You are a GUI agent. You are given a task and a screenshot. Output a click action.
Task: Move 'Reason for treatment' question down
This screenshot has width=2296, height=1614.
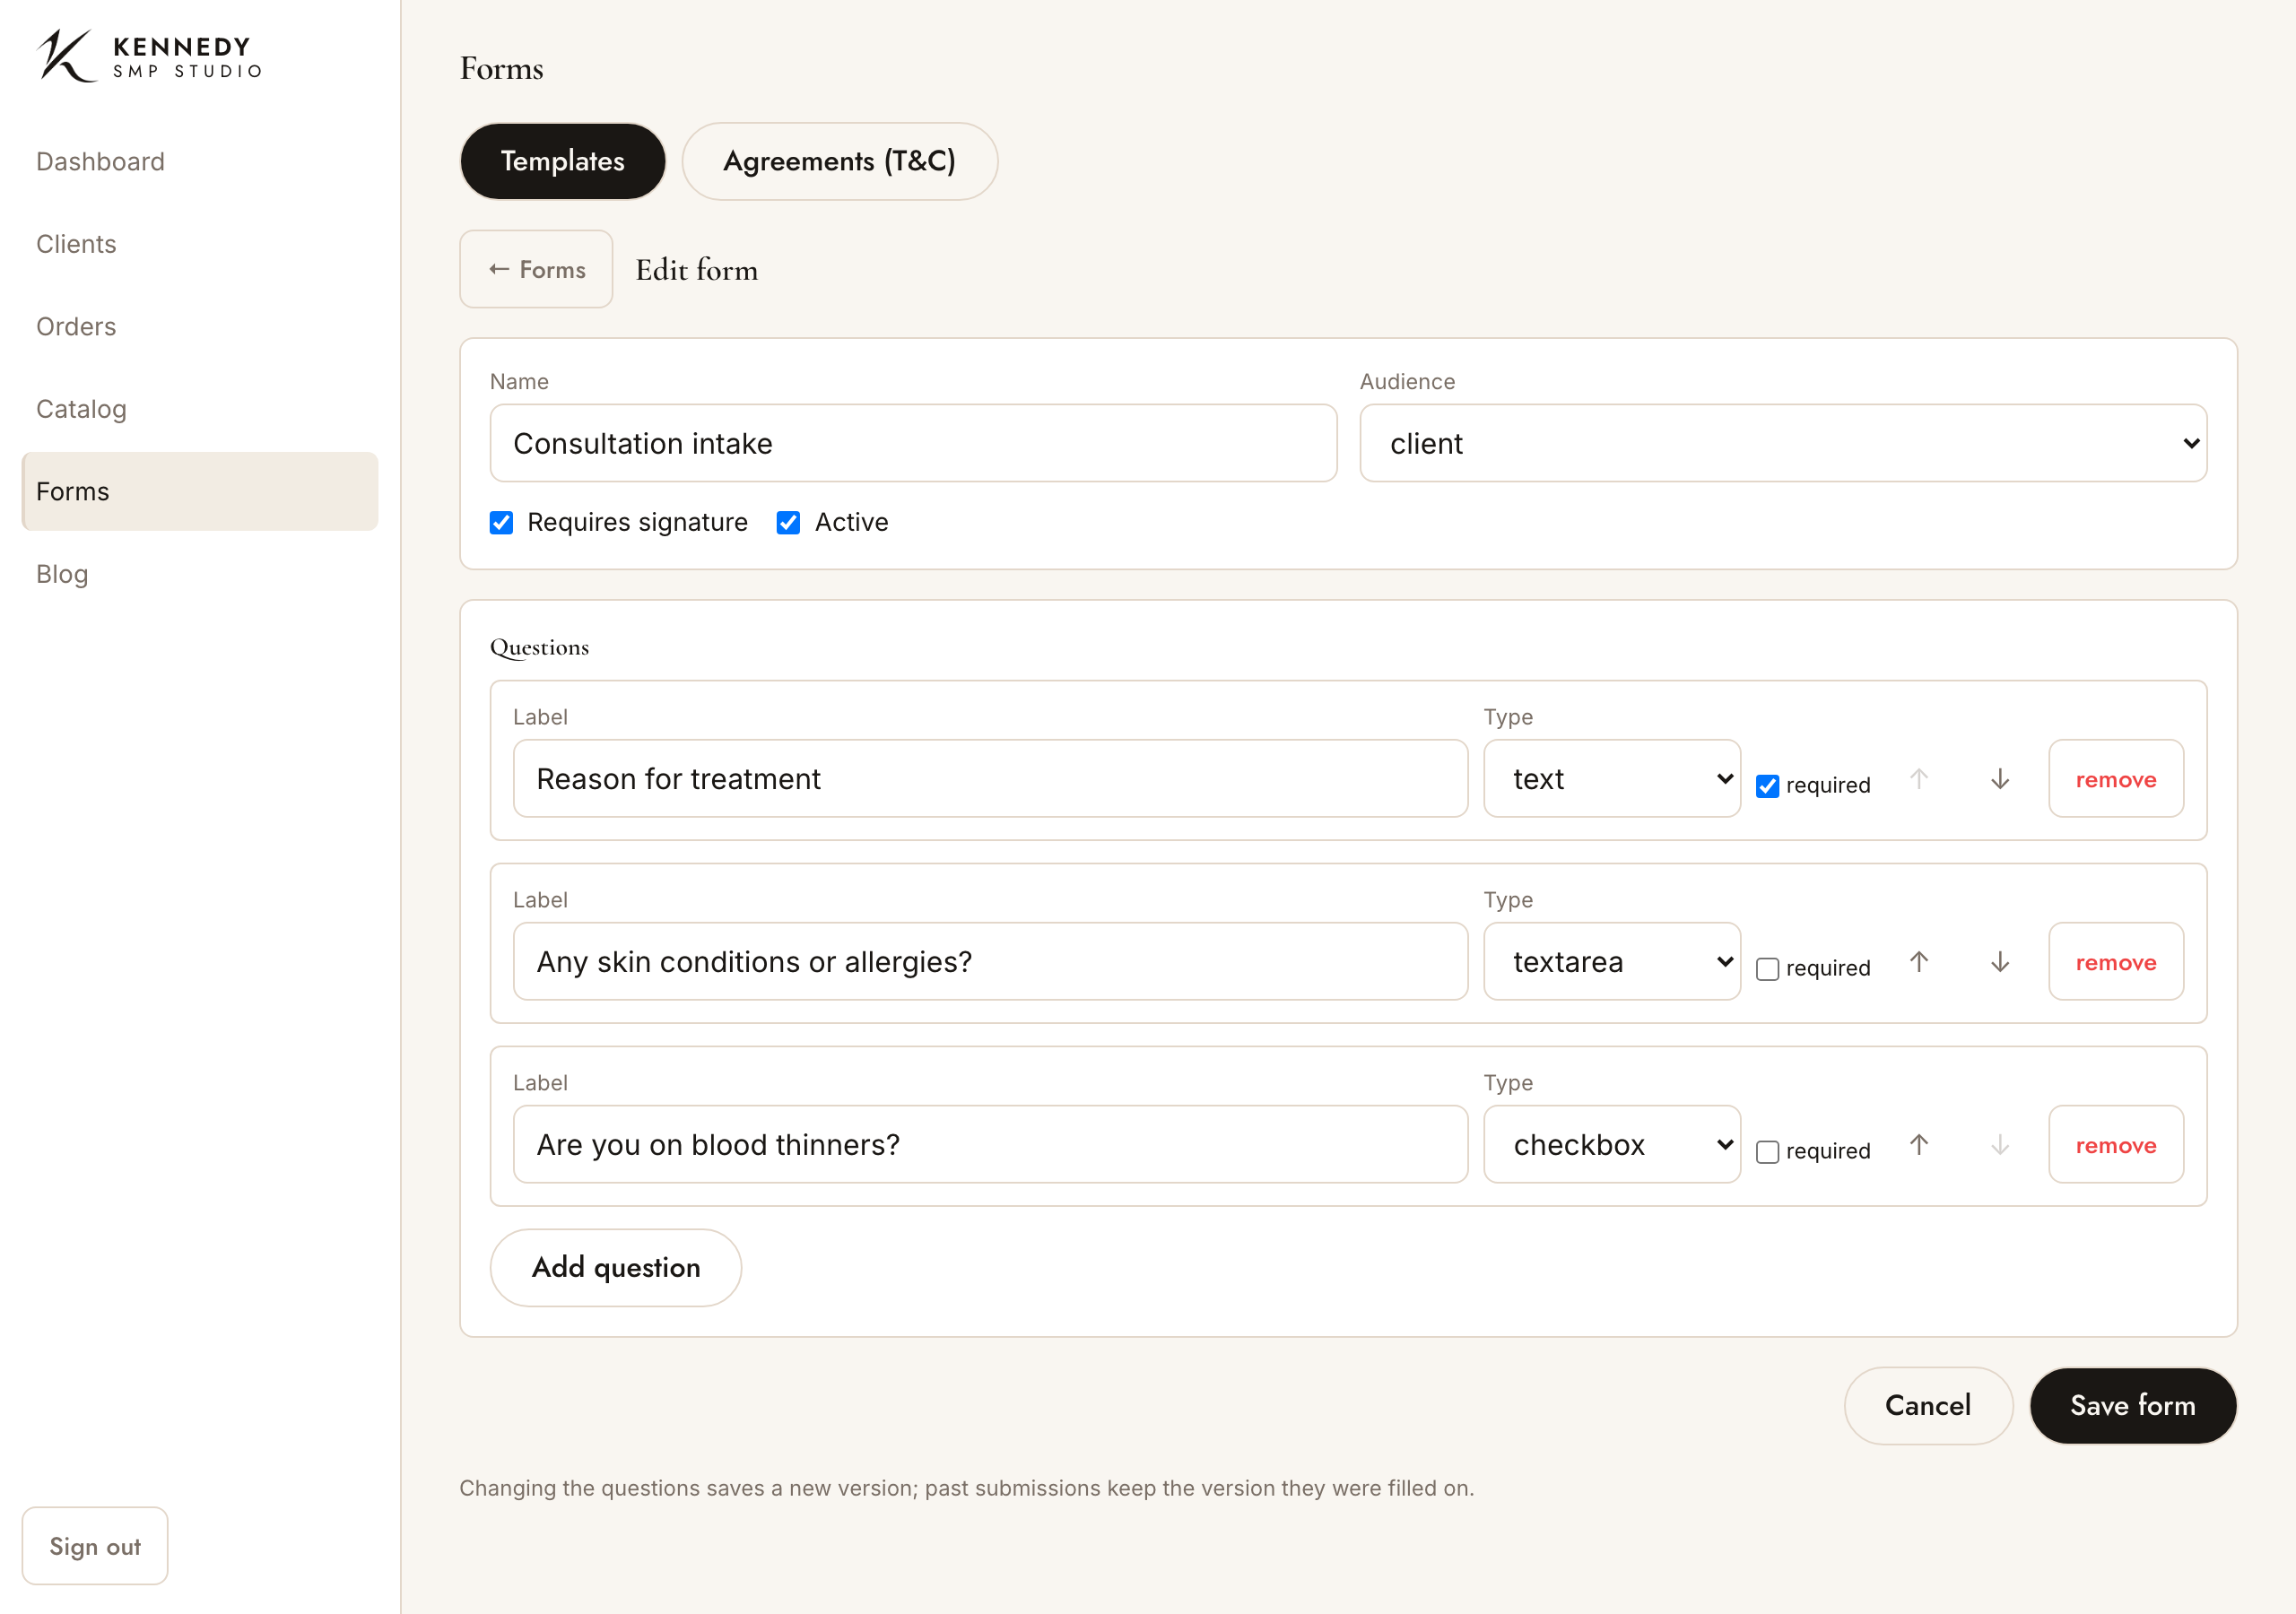[1999, 779]
